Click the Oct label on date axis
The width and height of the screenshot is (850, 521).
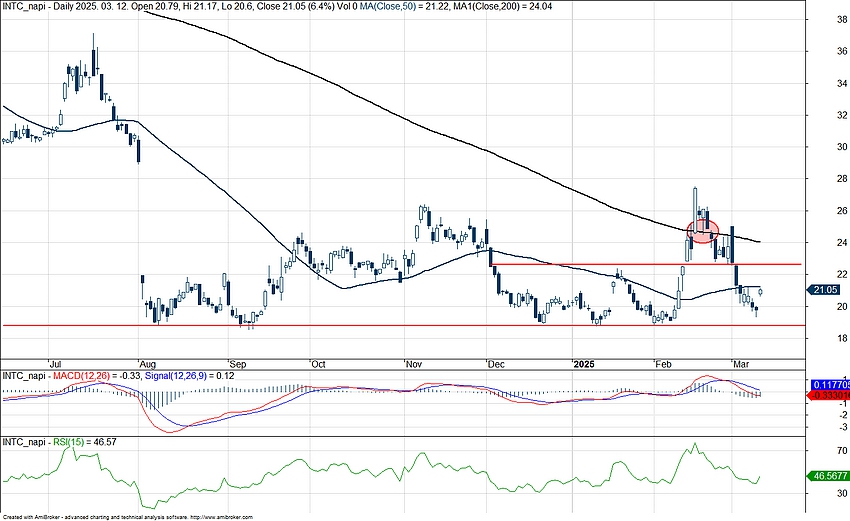point(318,364)
